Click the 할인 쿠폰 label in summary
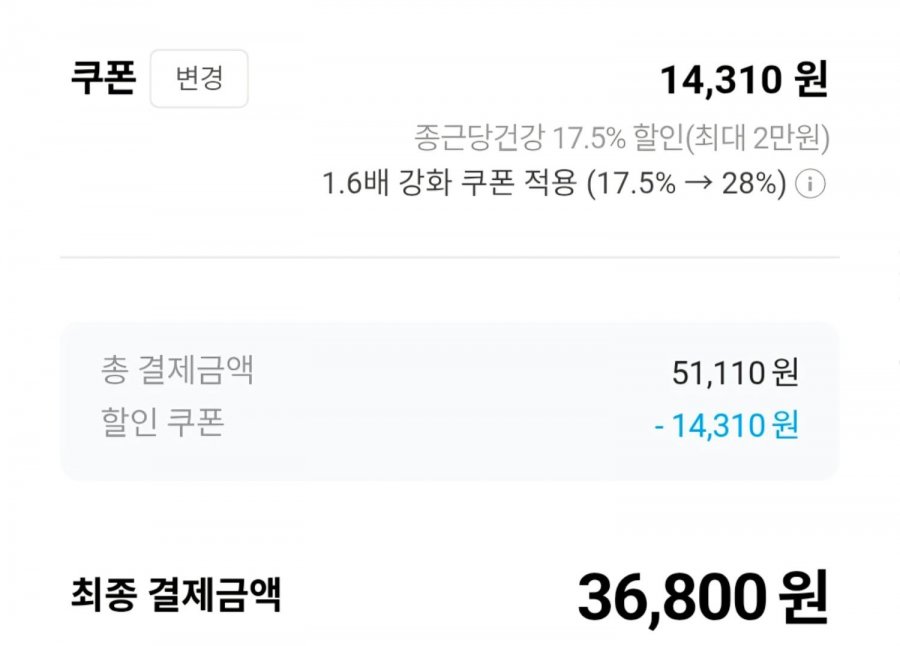The image size is (900, 646). coord(162,424)
